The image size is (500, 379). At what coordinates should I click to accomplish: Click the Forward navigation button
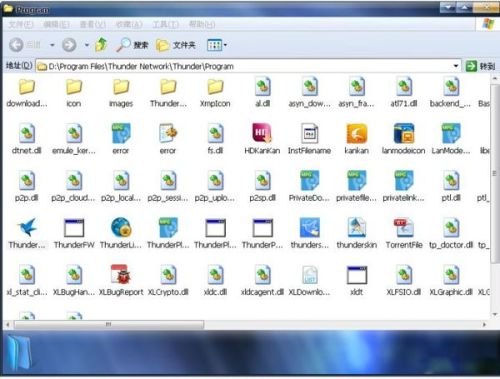[x=69, y=45]
